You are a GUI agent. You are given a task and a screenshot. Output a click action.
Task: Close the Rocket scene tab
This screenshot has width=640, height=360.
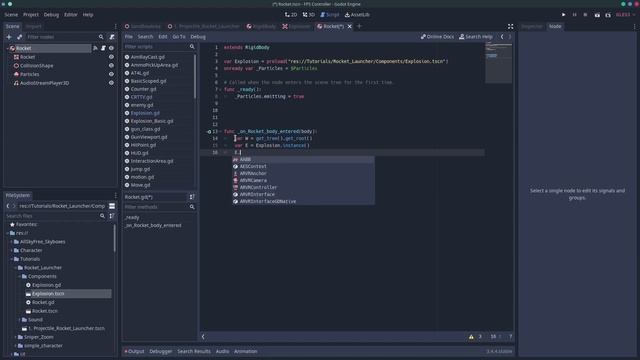pos(350,27)
